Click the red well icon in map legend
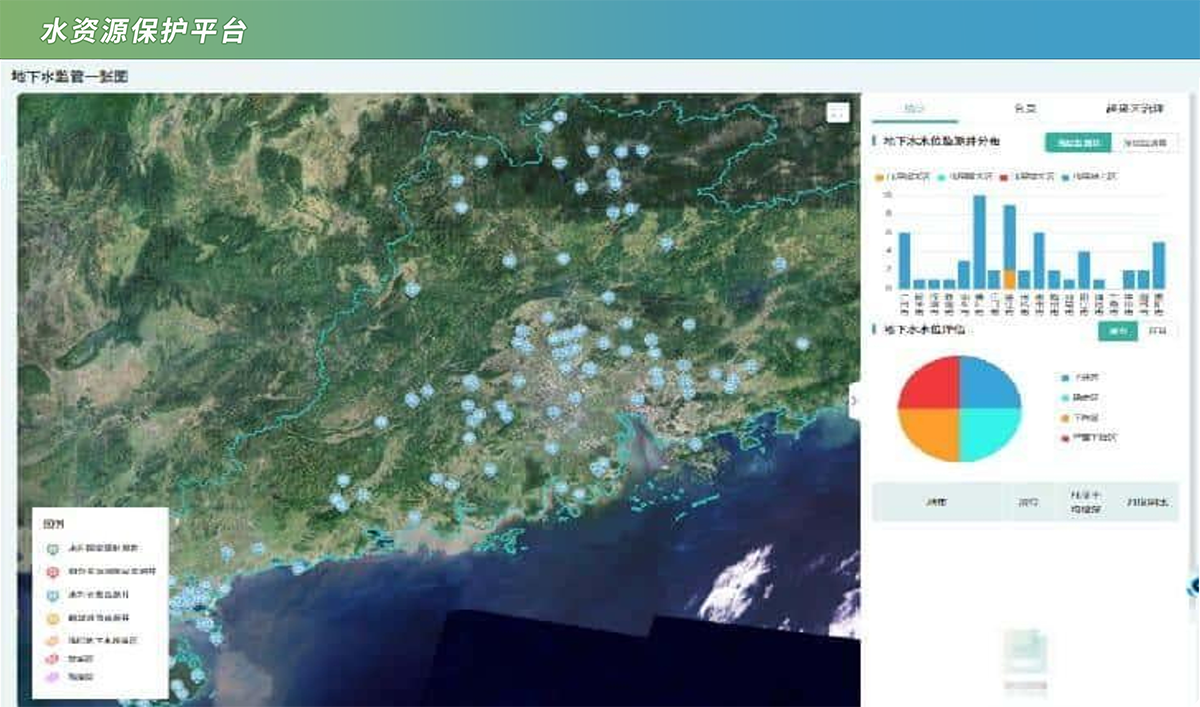 click(52, 571)
